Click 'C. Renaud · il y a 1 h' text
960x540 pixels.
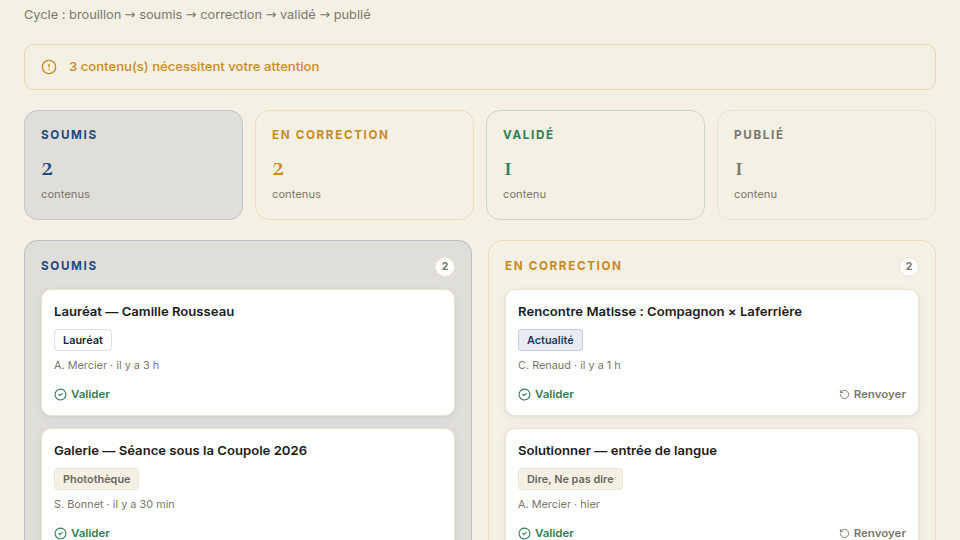(569, 366)
